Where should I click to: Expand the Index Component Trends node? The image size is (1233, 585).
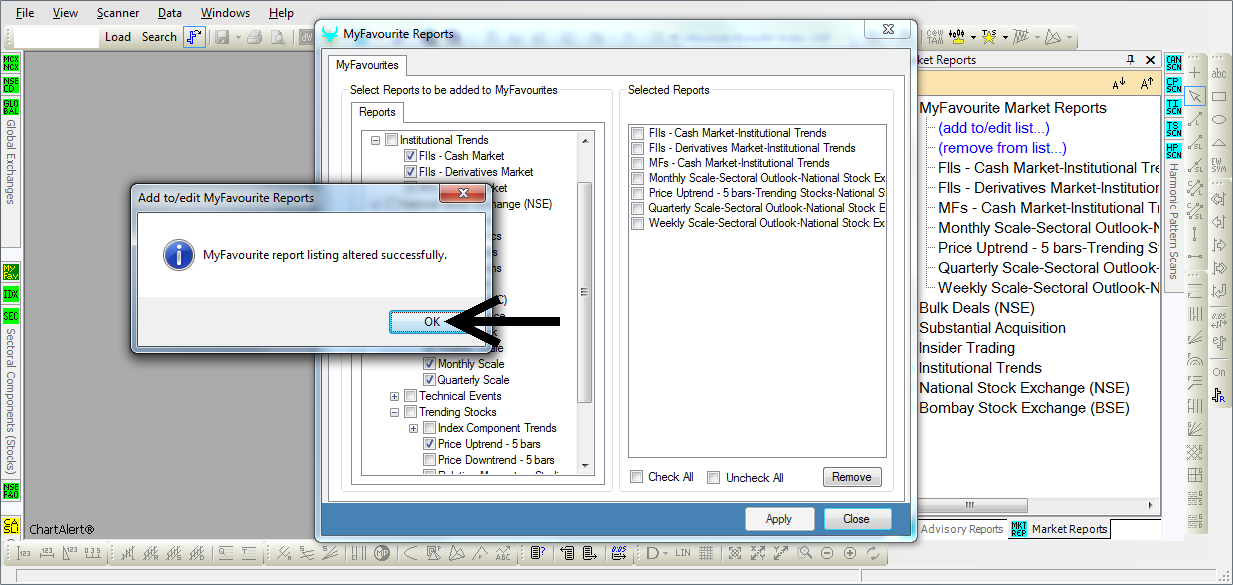tap(414, 428)
